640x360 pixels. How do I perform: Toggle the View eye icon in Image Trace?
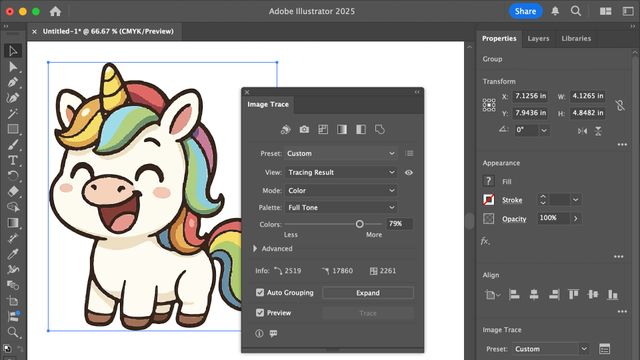click(409, 172)
